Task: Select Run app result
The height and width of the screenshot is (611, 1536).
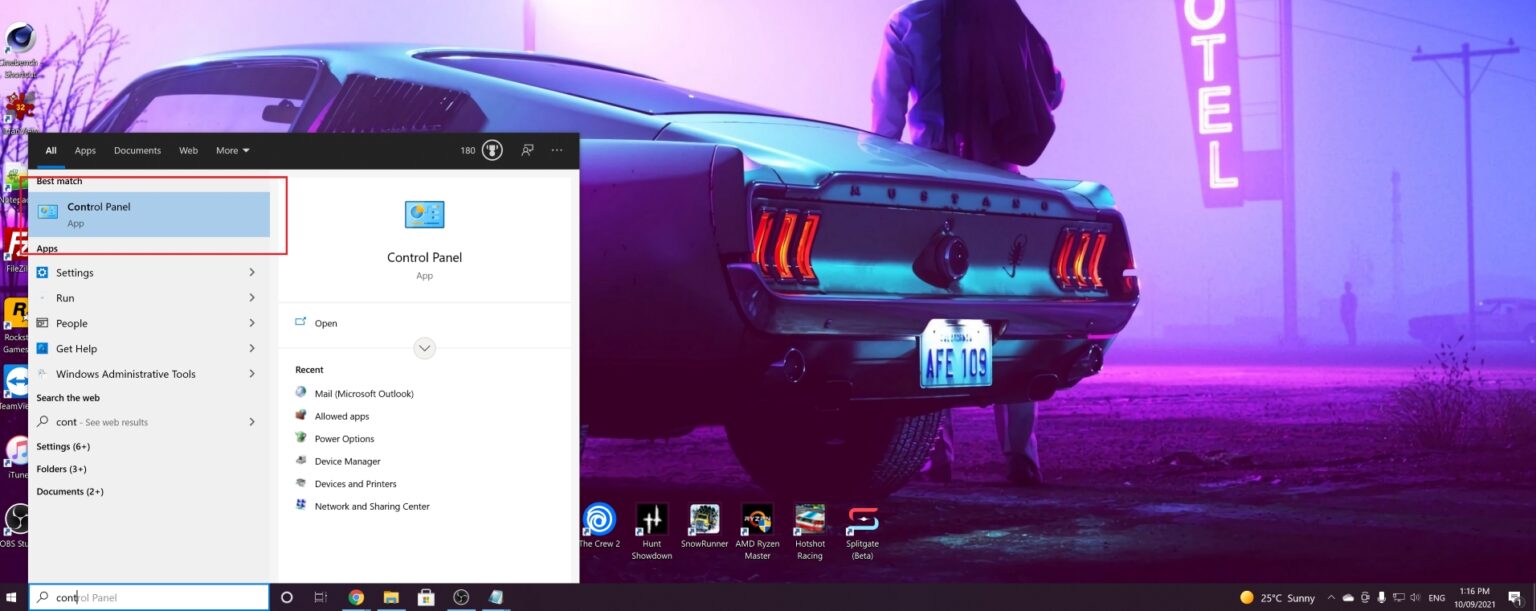Action: point(149,298)
